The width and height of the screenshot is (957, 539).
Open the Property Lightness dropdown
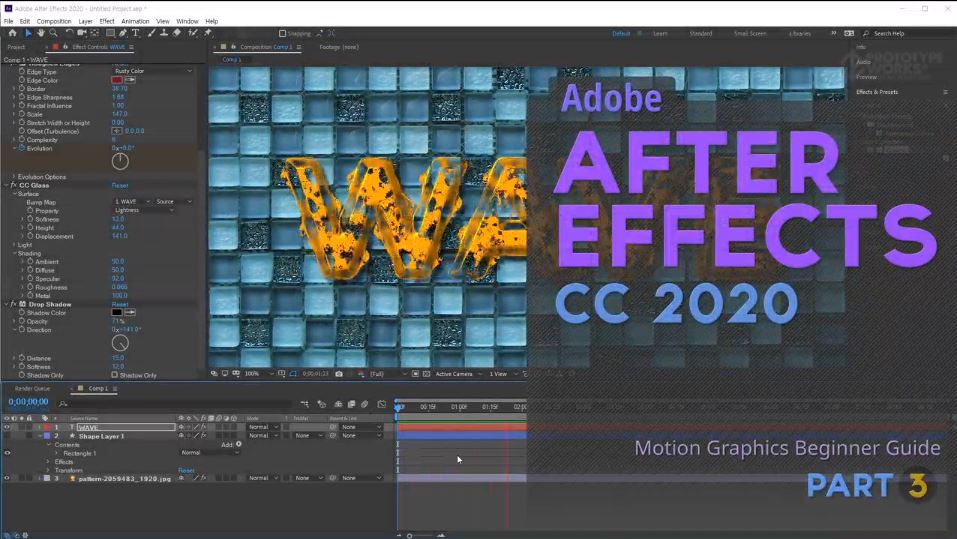[x=144, y=210]
